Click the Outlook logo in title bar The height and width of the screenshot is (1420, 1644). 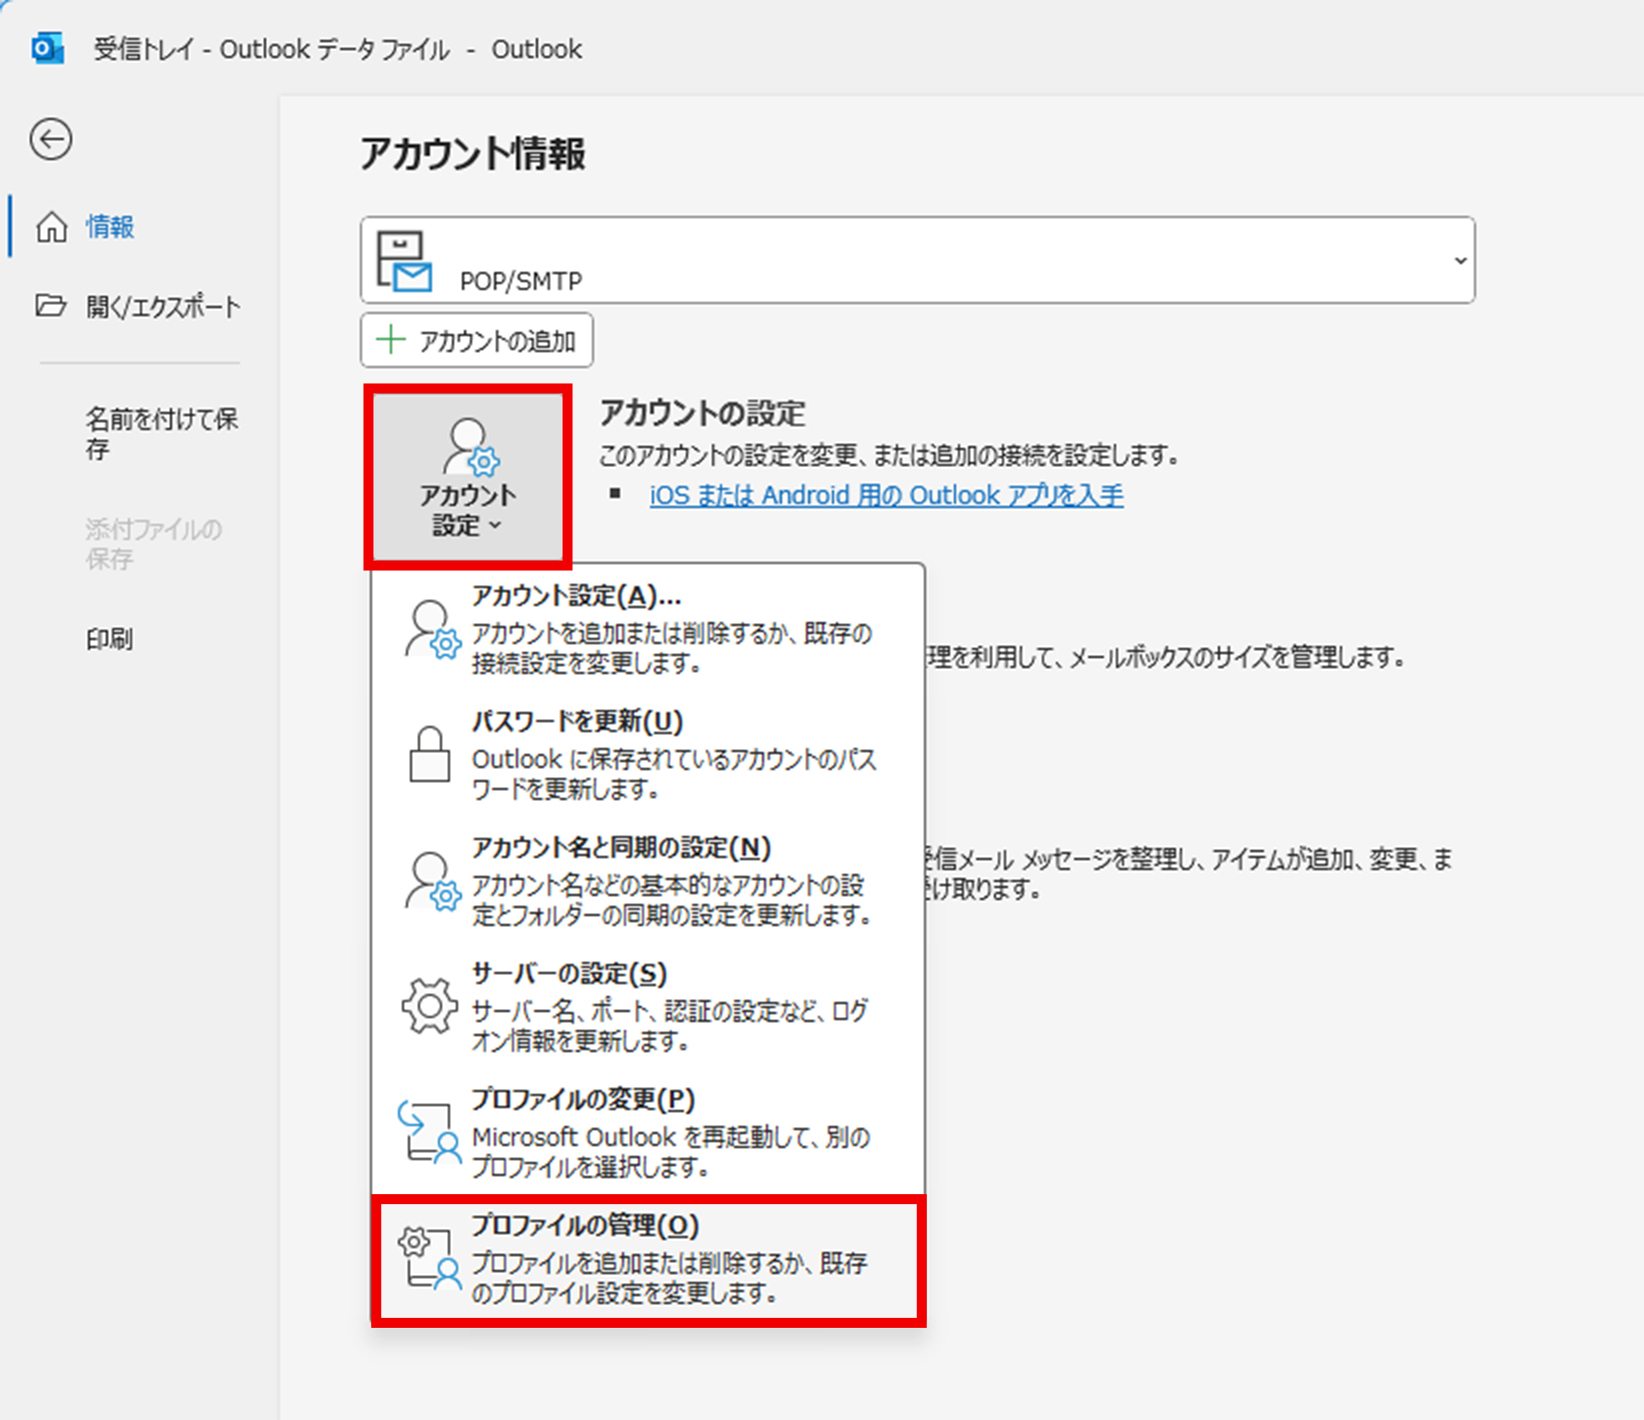47,48
